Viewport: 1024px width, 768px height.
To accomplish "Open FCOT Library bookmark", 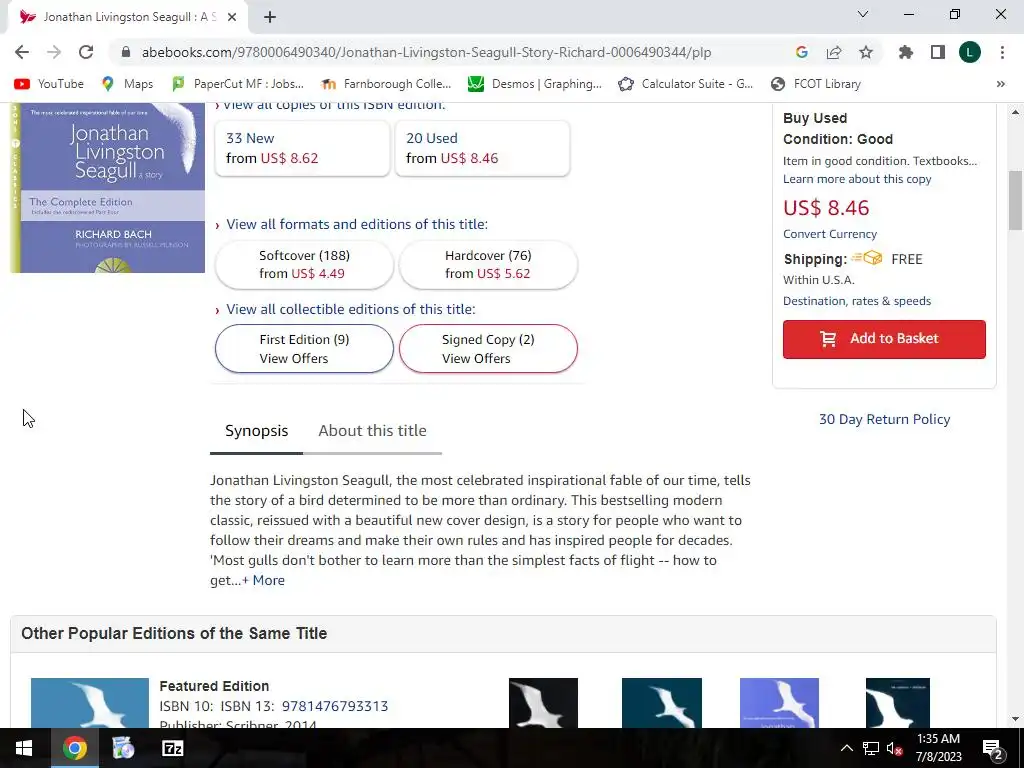I will tap(816, 84).
